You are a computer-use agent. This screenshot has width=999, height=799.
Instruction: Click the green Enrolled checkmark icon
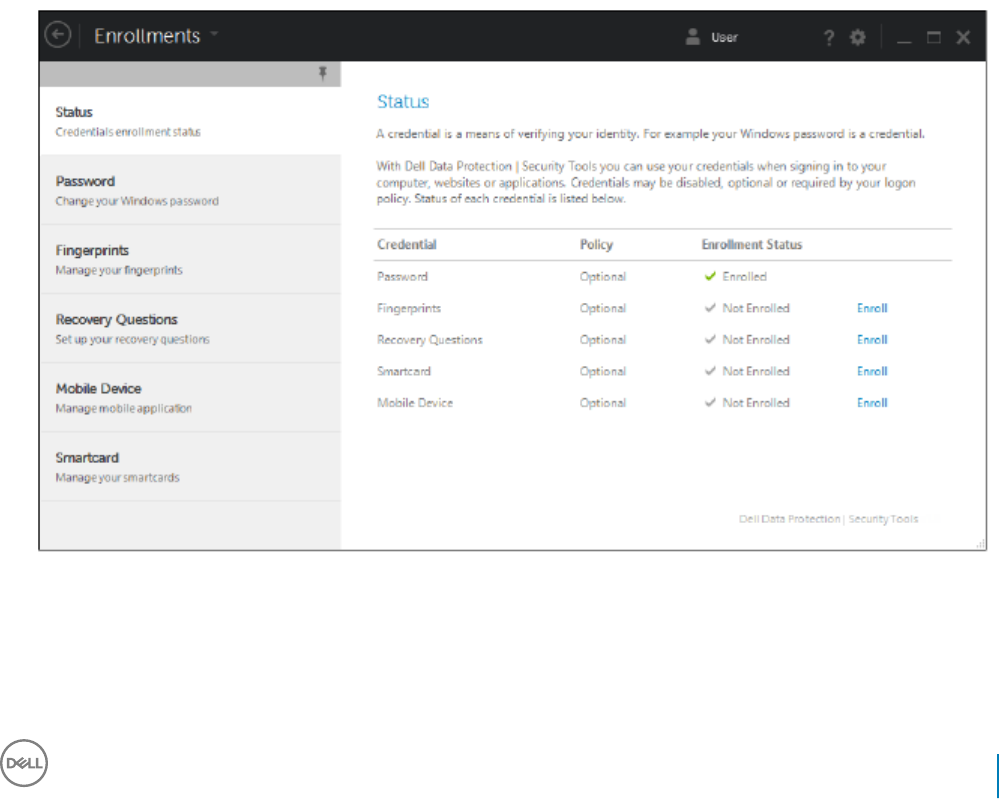tap(711, 277)
